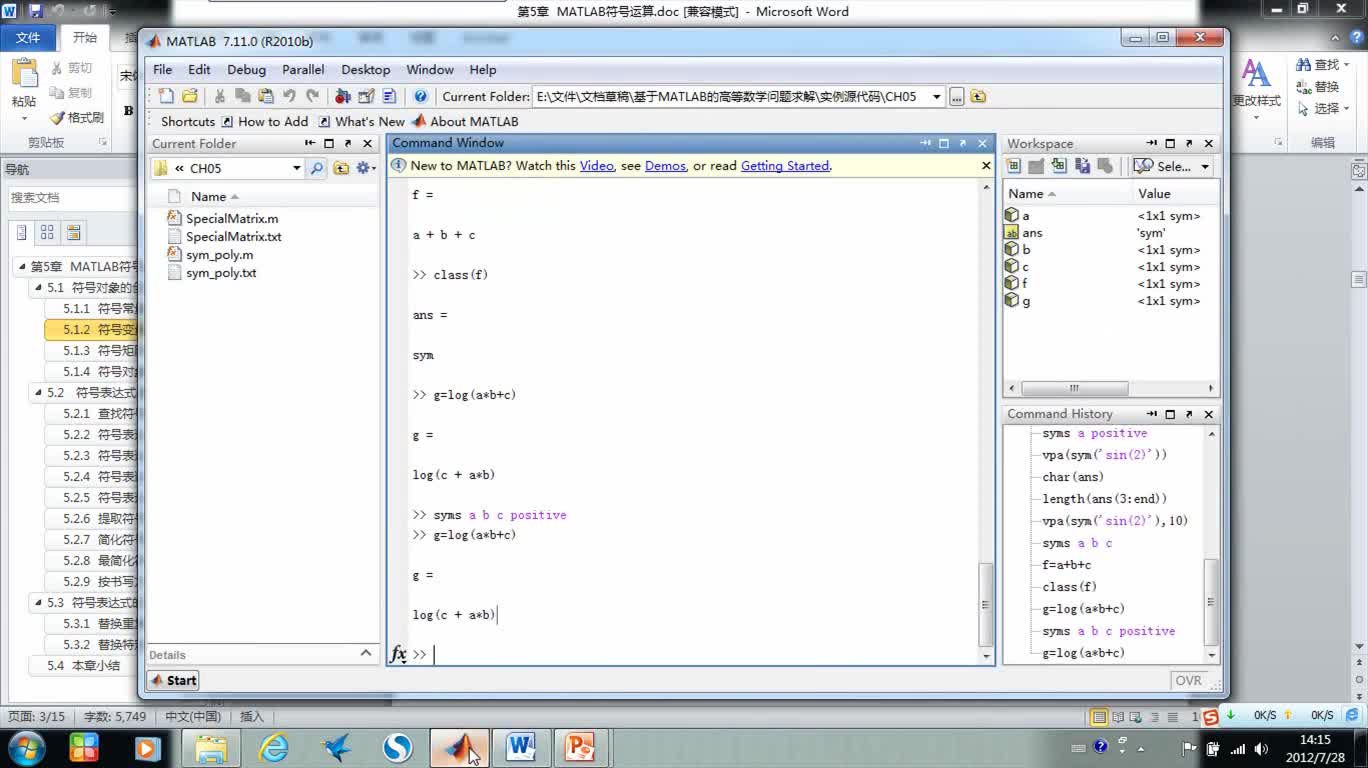The width and height of the screenshot is (1368, 768).
Task: Follow the Demos link in the info bar
Action: coord(665,166)
